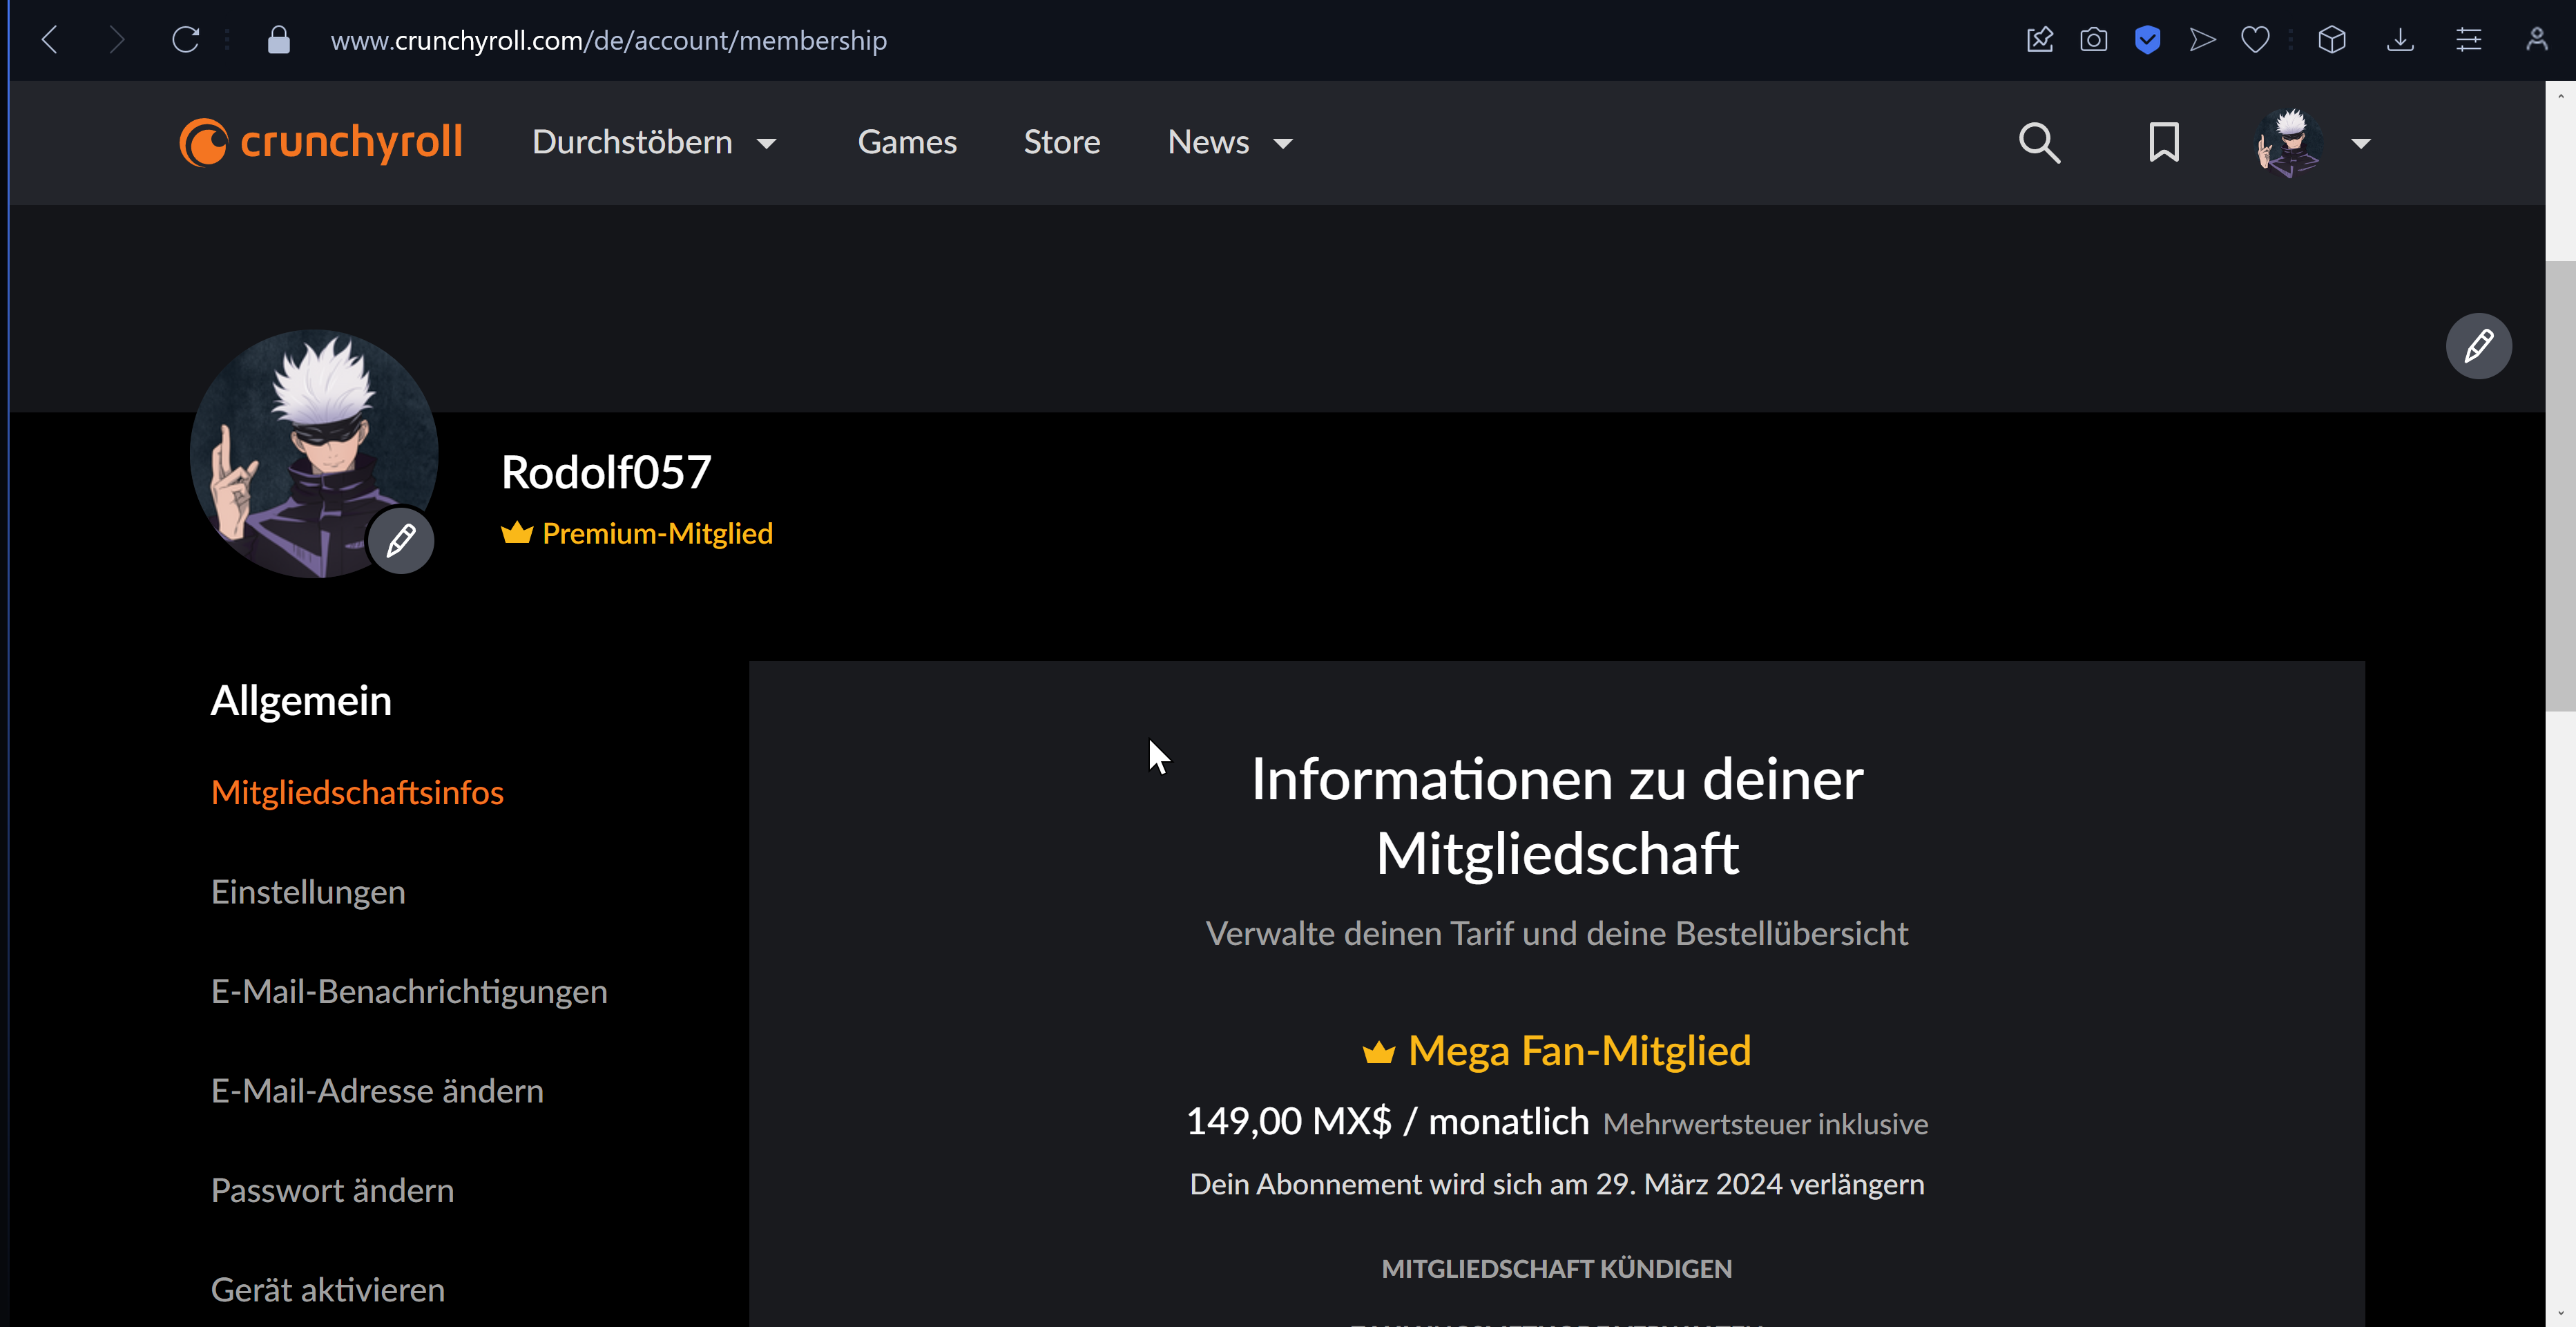Click Mitgliedschaft kündigen link
The width and height of the screenshot is (2576, 1327).
[x=1556, y=1268]
